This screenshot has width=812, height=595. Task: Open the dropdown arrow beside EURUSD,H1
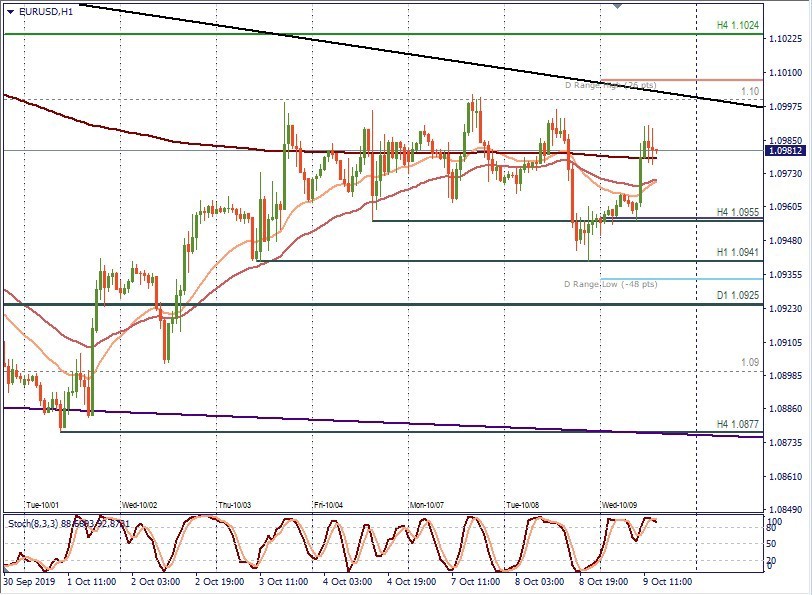(x=11, y=11)
